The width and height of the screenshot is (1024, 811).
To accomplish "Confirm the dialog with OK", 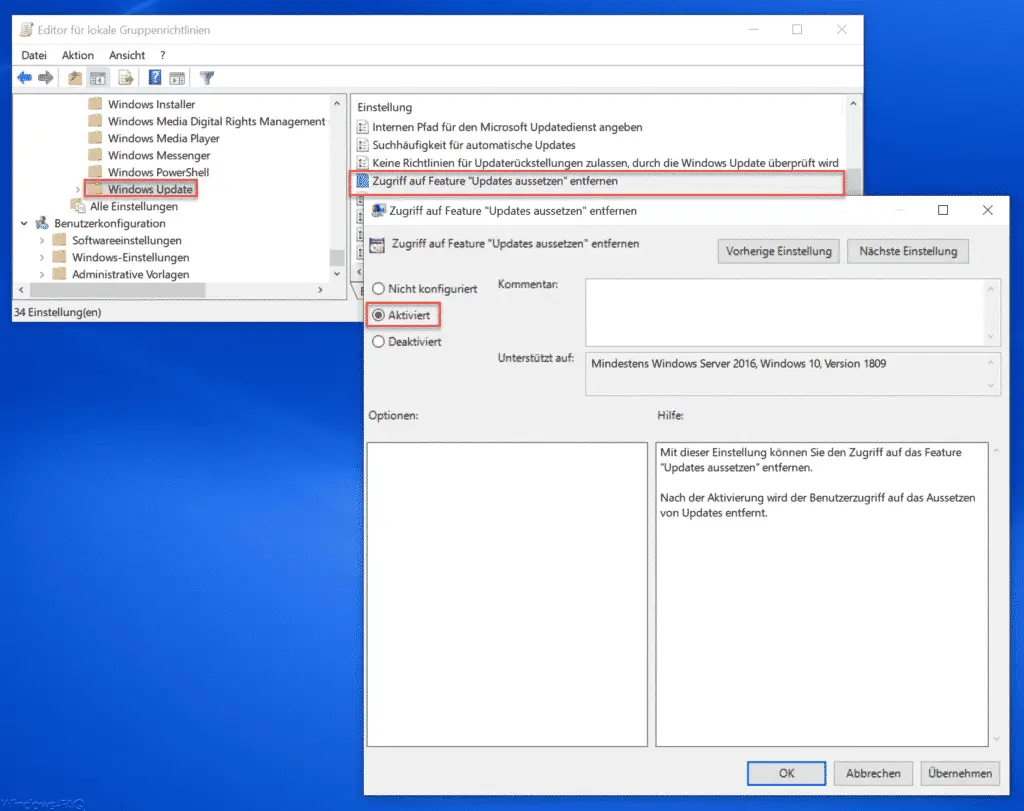I will point(786,773).
